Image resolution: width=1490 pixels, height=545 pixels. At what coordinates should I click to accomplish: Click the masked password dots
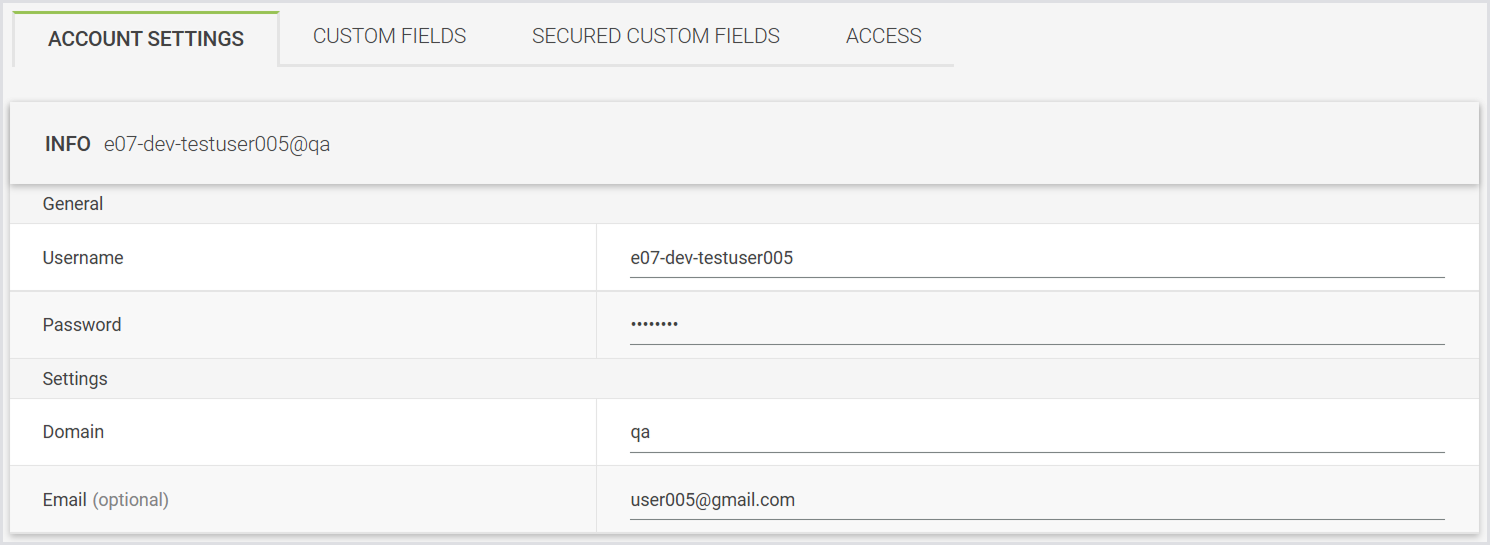pos(654,325)
